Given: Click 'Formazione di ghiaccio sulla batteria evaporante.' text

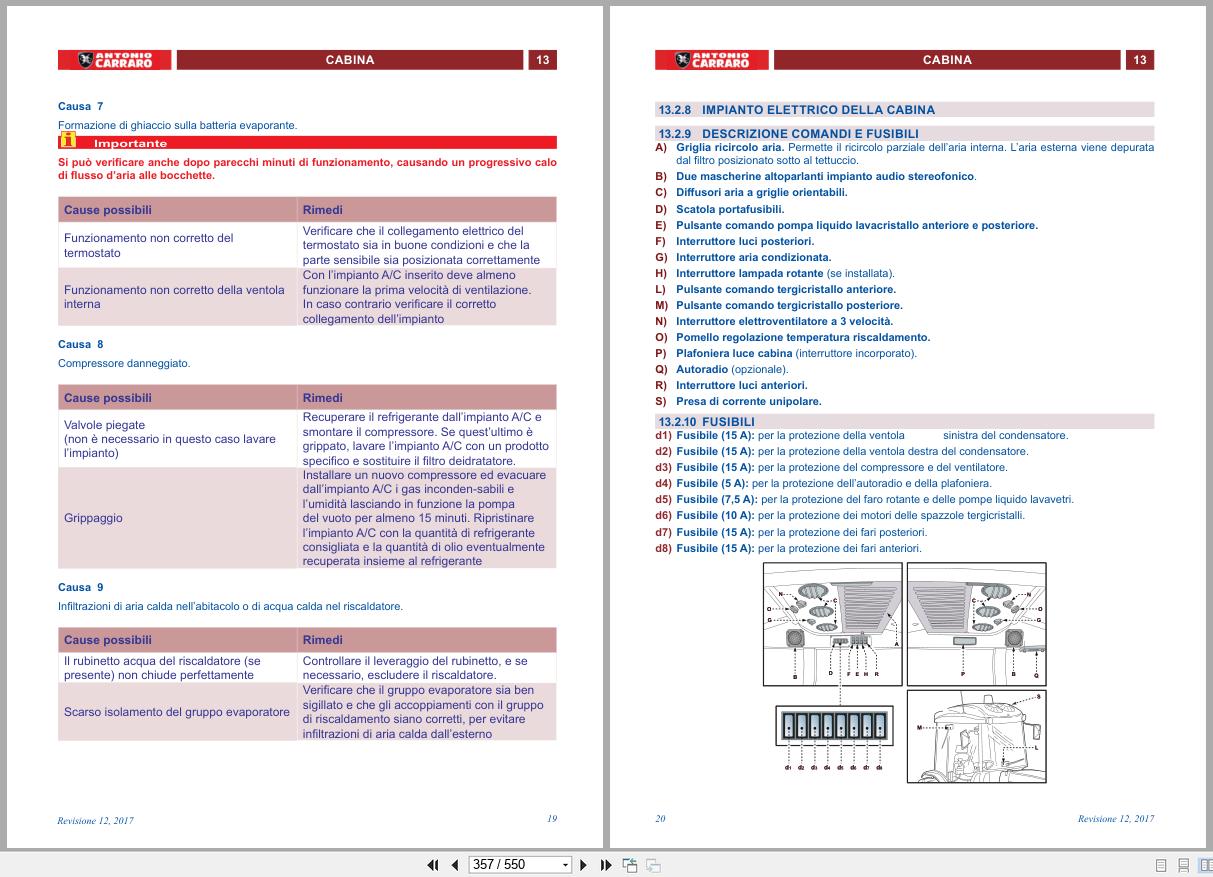Looking at the screenshot, I should coord(177,125).
